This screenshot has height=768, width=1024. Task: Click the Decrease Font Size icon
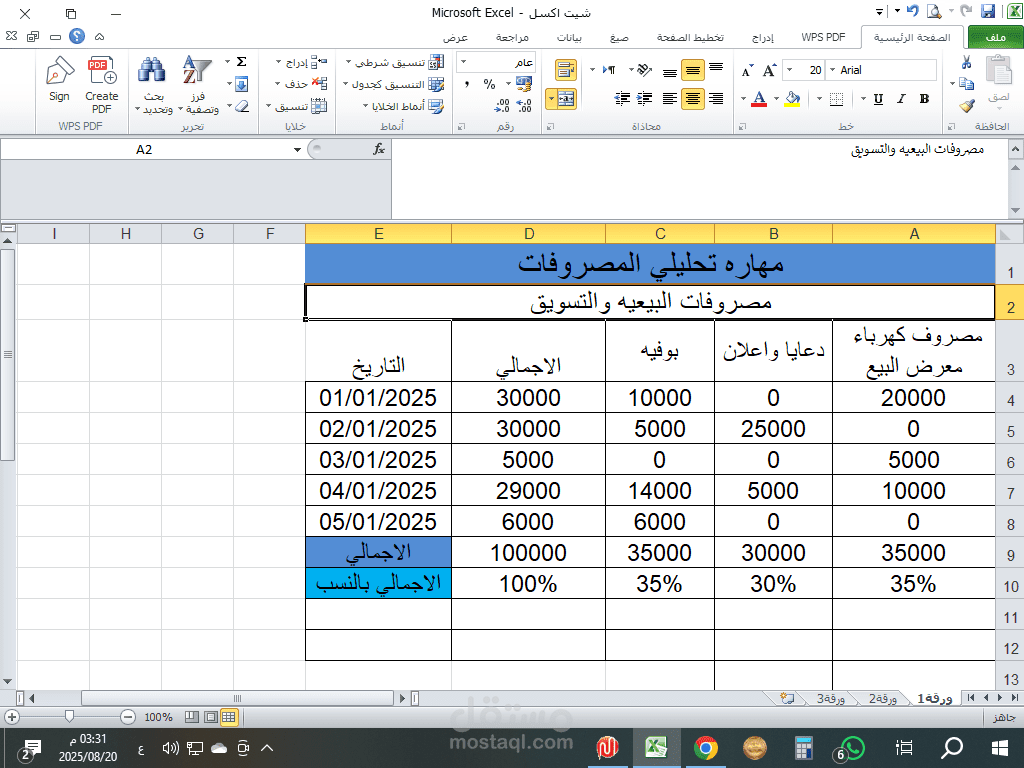click(748, 71)
